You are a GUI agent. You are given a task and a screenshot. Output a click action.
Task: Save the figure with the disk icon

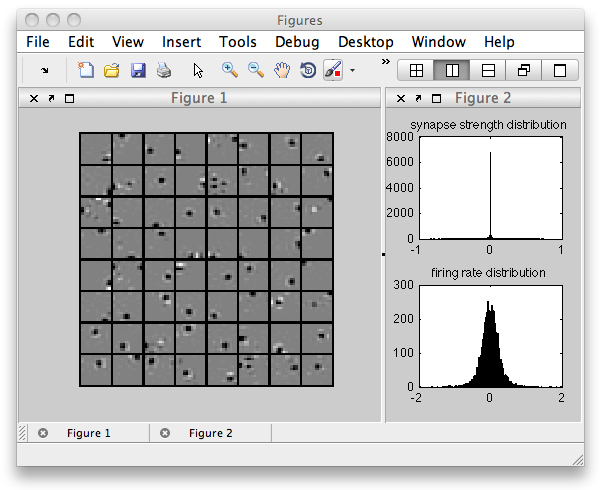pyautogui.click(x=138, y=71)
